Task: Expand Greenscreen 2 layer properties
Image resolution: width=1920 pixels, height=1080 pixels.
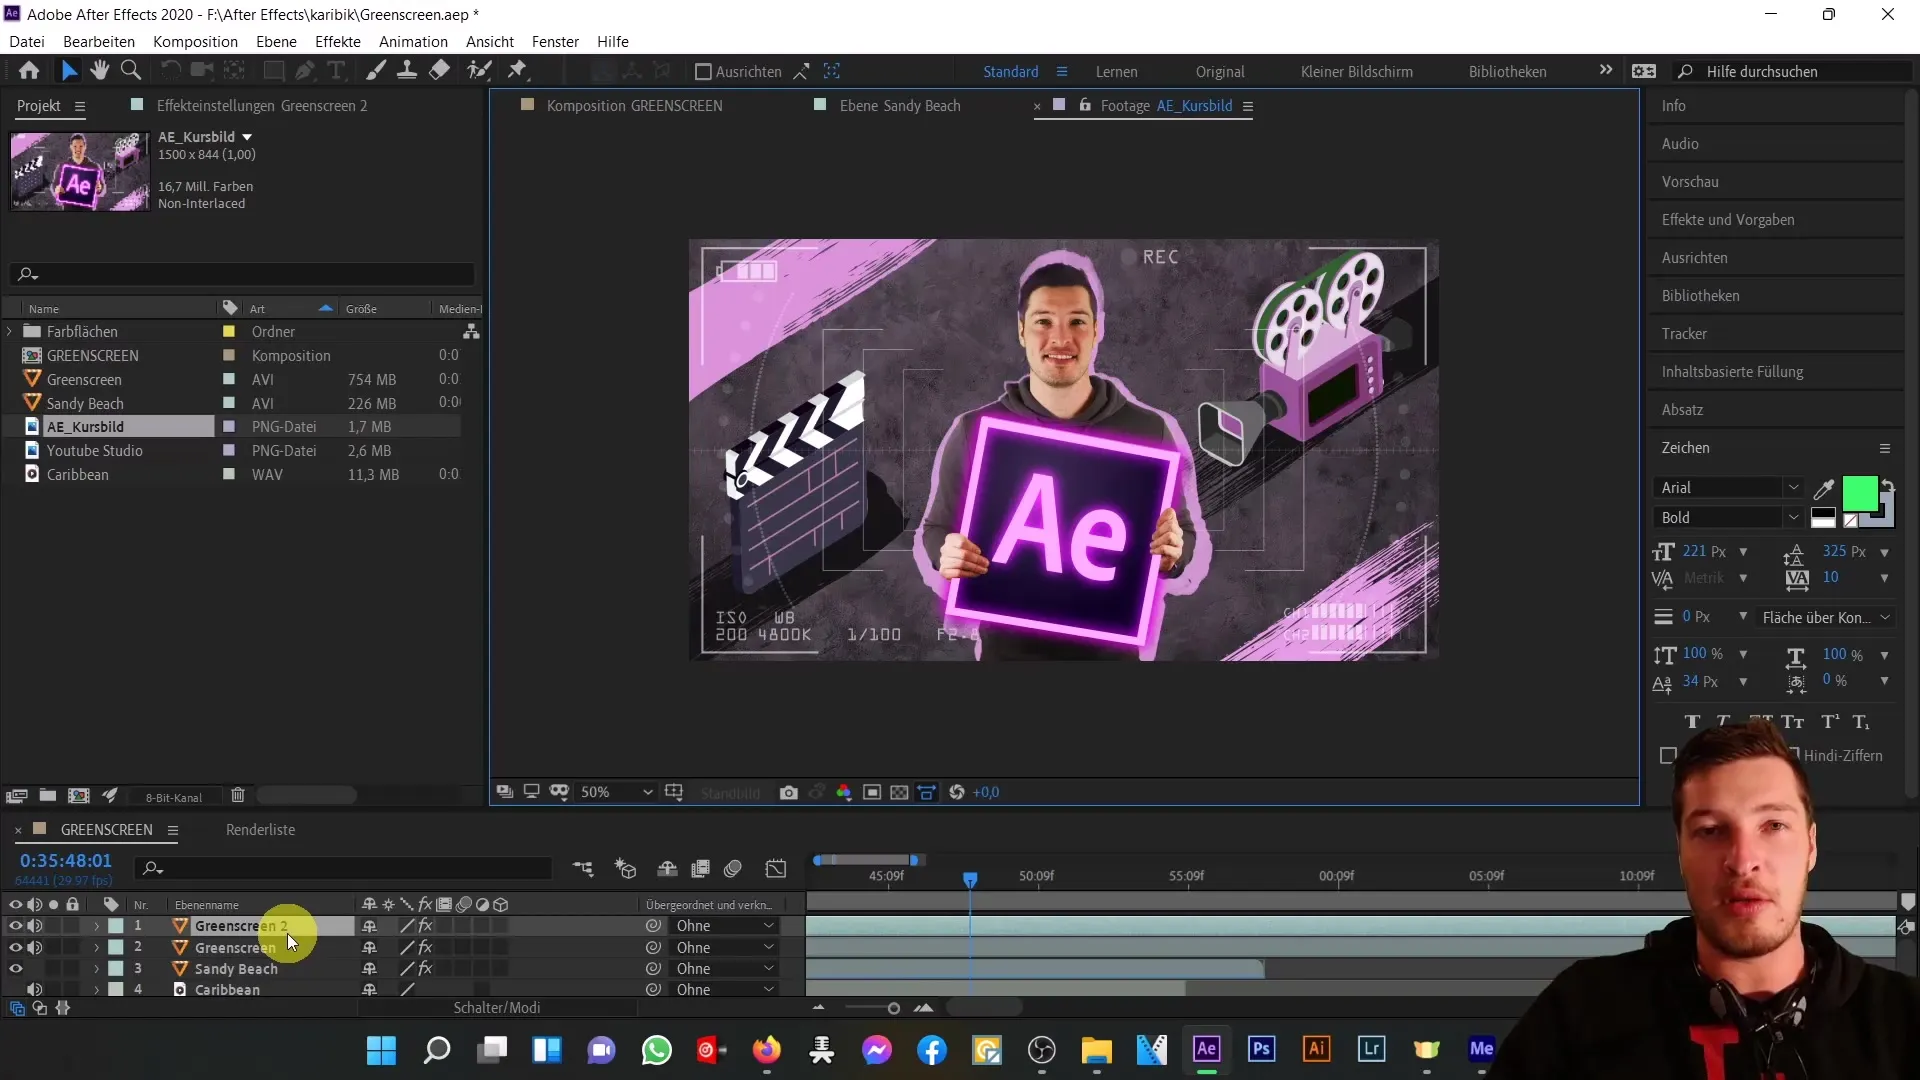Action: click(x=96, y=927)
